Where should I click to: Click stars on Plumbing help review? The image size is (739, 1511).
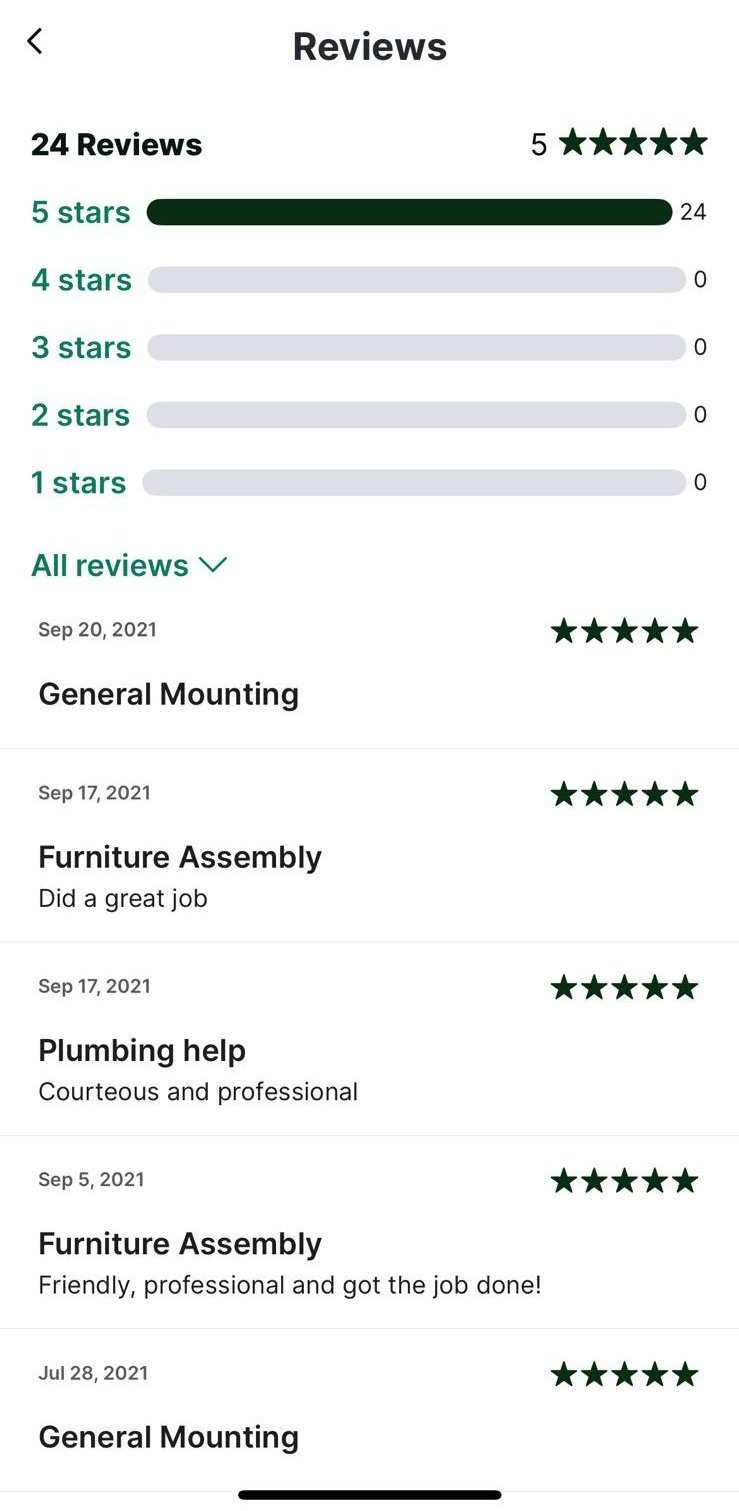click(x=624, y=988)
